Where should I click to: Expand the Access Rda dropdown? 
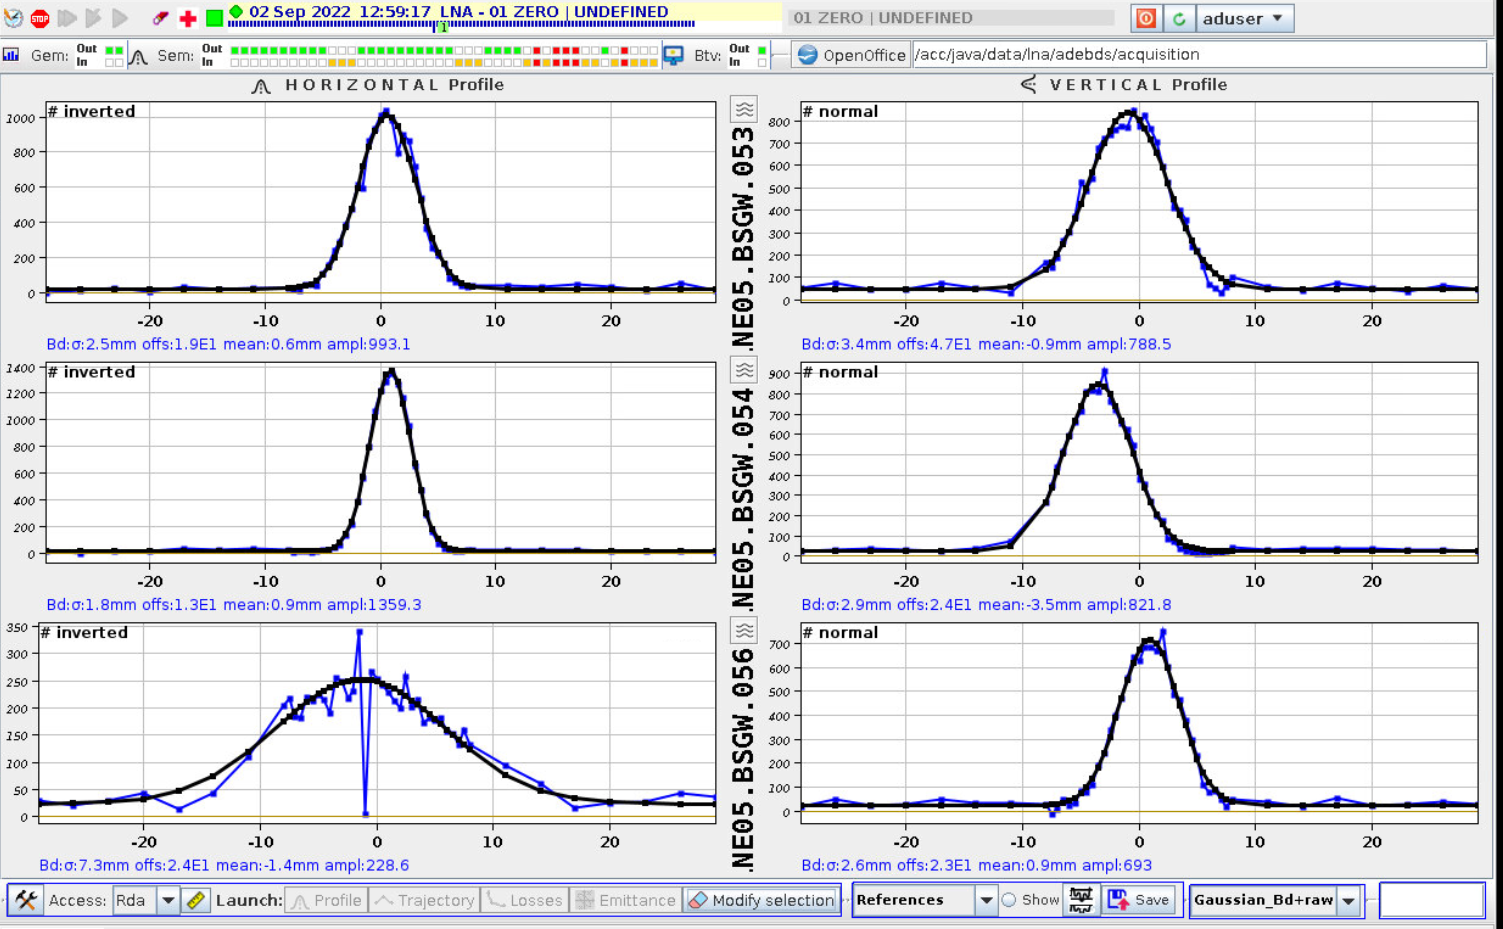tap(168, 900)
